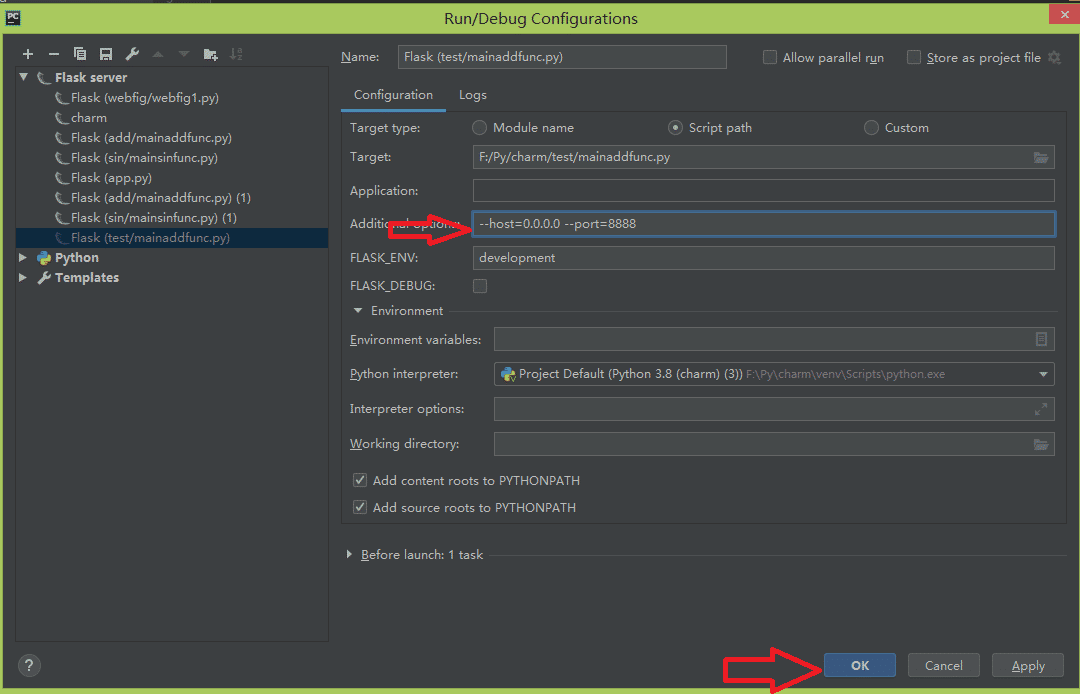The width and height of the screenshot is (1080, 694).
Task: Click the Environment variables edit icon
Action: 1041,340
